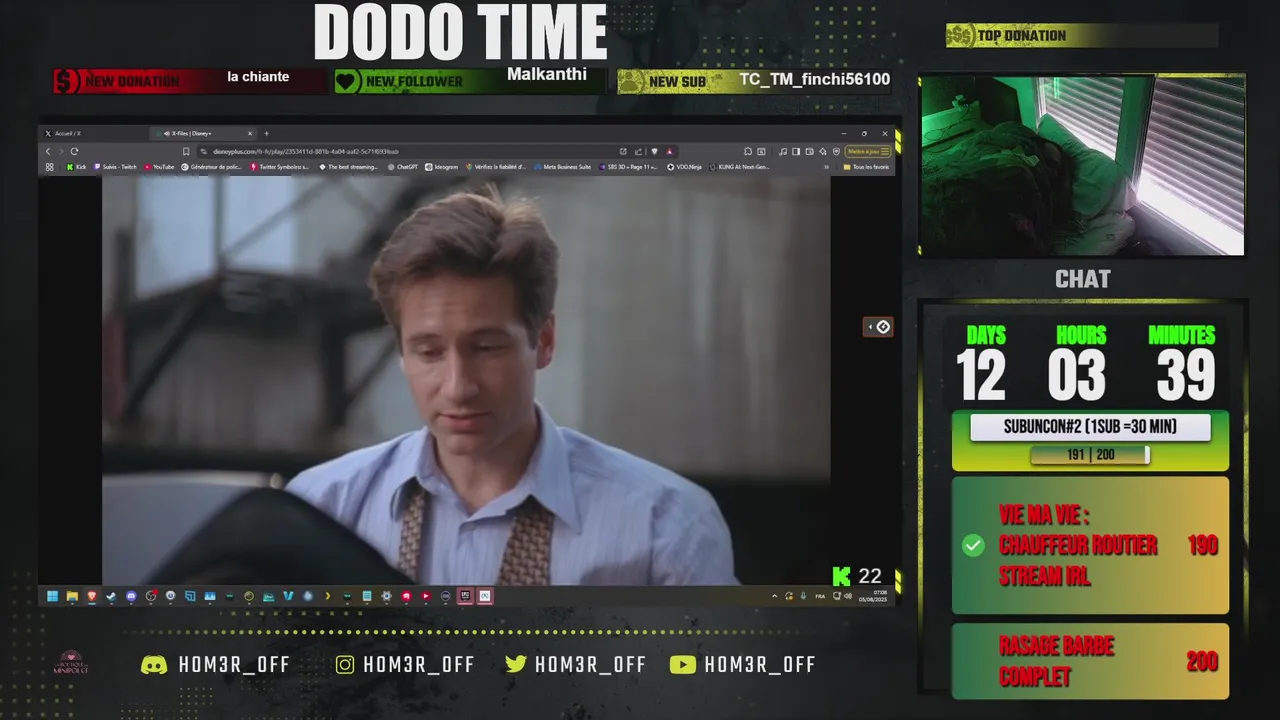Screen dimensions: 1280x720
Task: Open the browser hamburger menu
Action: [x=885, y=151]
